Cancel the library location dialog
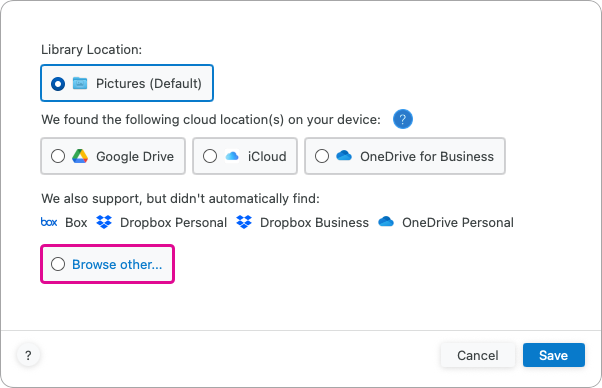The width and height of the screenshot is (602, 388). tap(478, 355)
